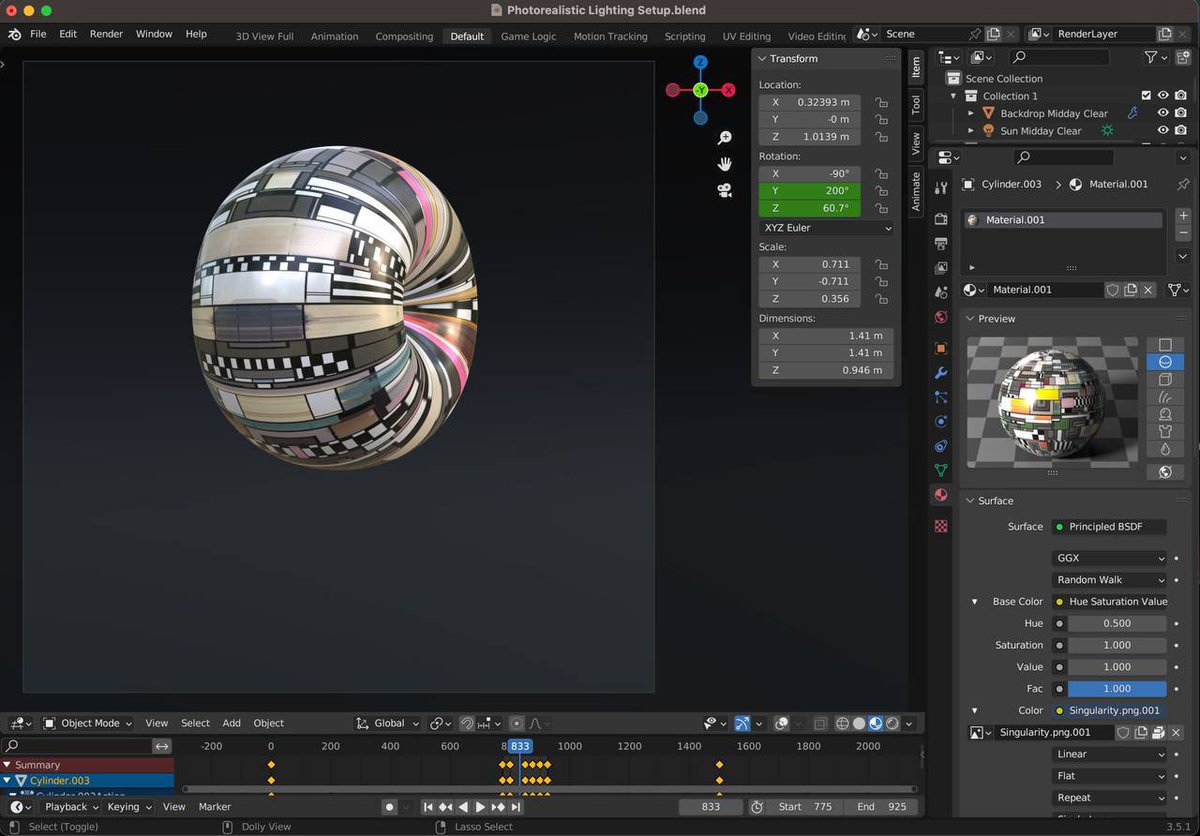Image resolution: width=1200 pixels, height=836 pixels.
Task: Pin the properties editor context
Action: pyautogui.click(x=1184, y=184)
